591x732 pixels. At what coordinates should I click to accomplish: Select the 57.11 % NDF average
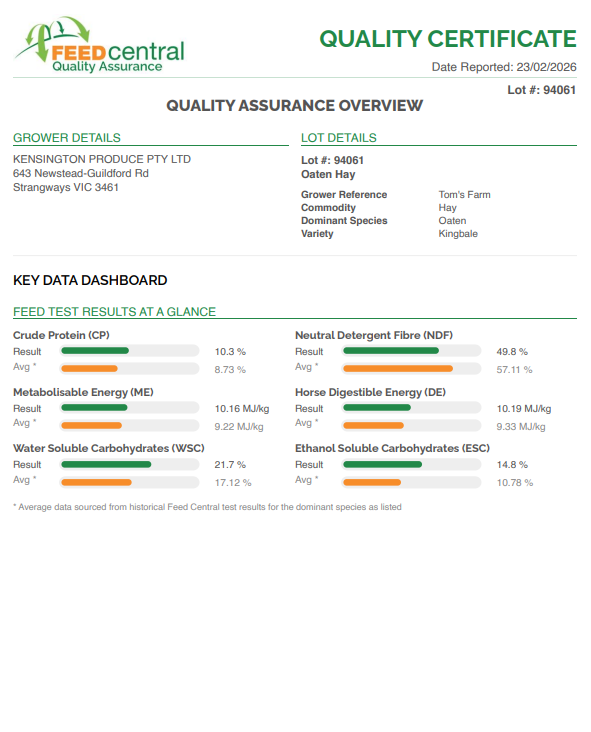pos(514,370)
